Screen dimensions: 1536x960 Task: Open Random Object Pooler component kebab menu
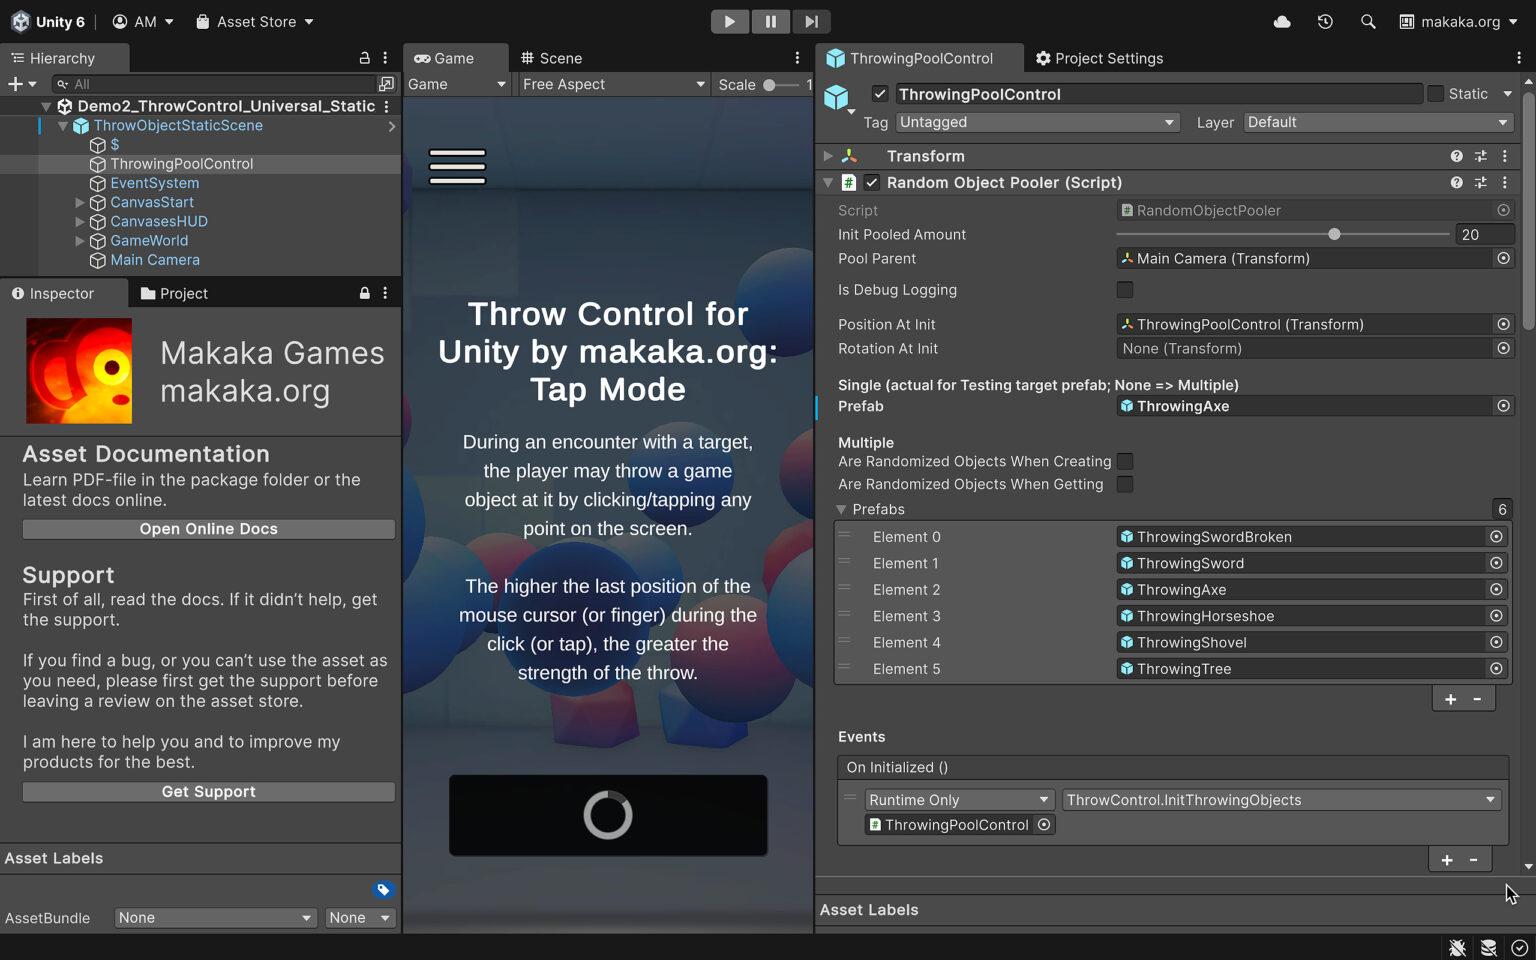[x=1504, y=182]
